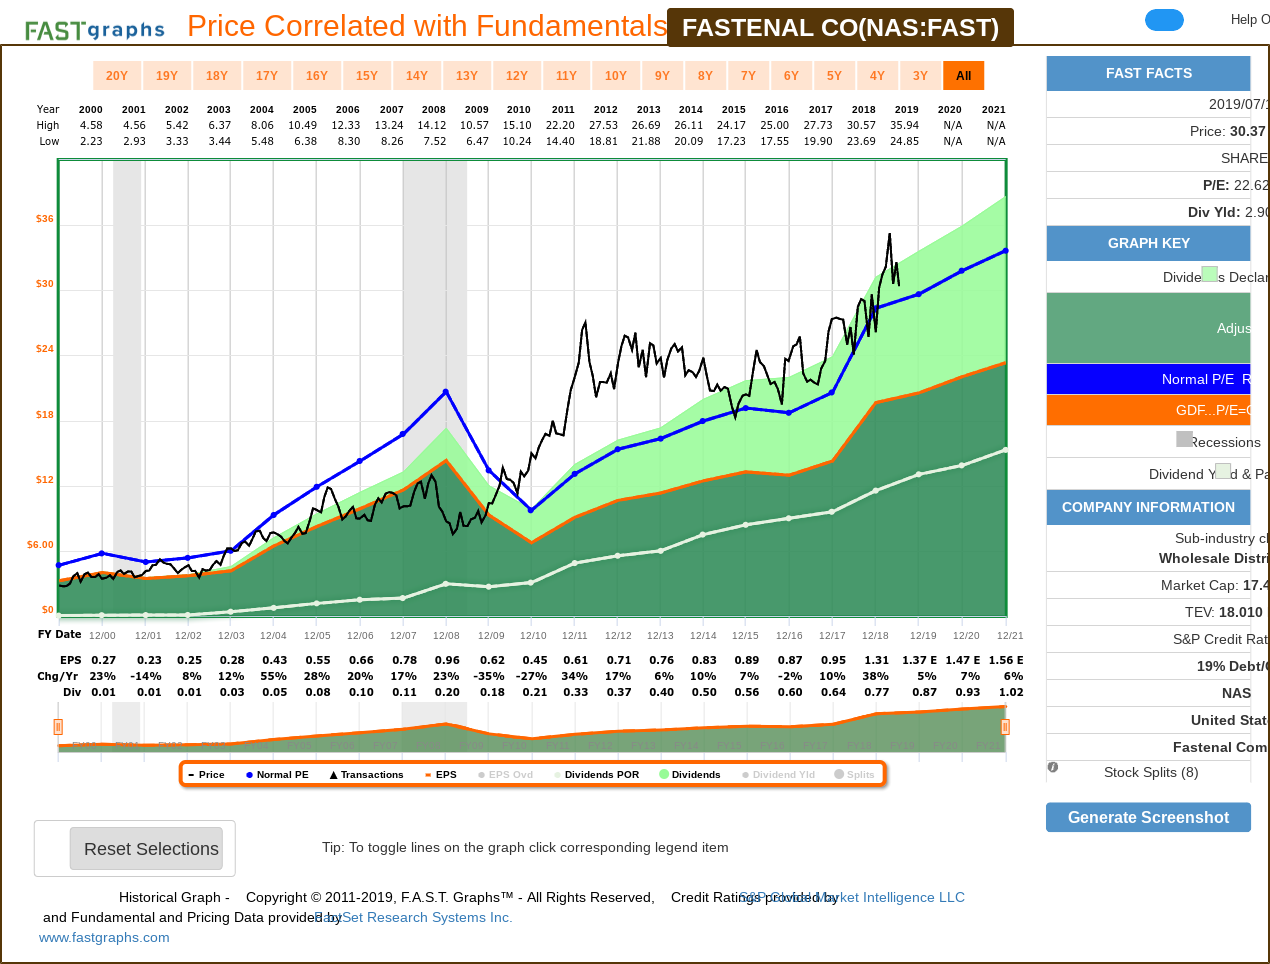Open www.fastgraphs.com link
1270x964 pixels.
(x=104, y=937)
